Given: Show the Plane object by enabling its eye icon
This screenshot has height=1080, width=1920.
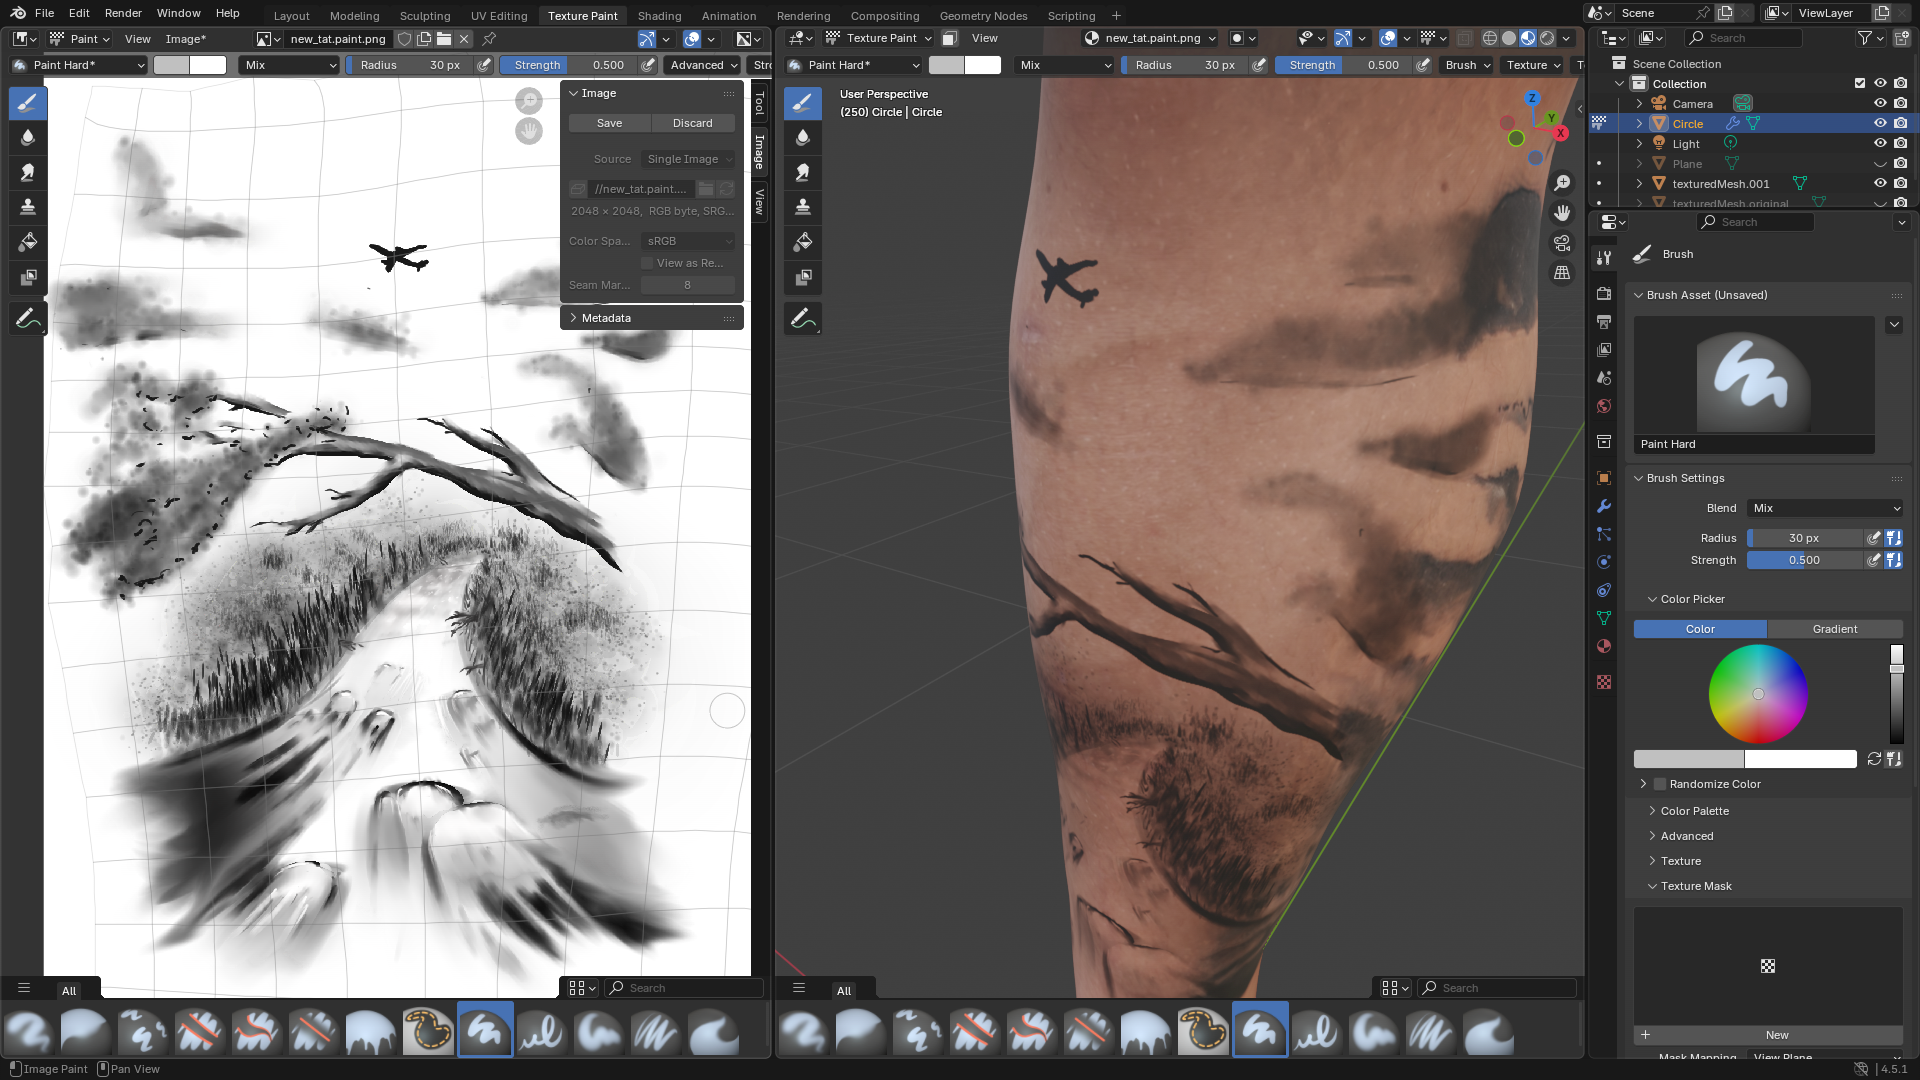Looking at the screenshot, I should click(x=1880, y=164).
